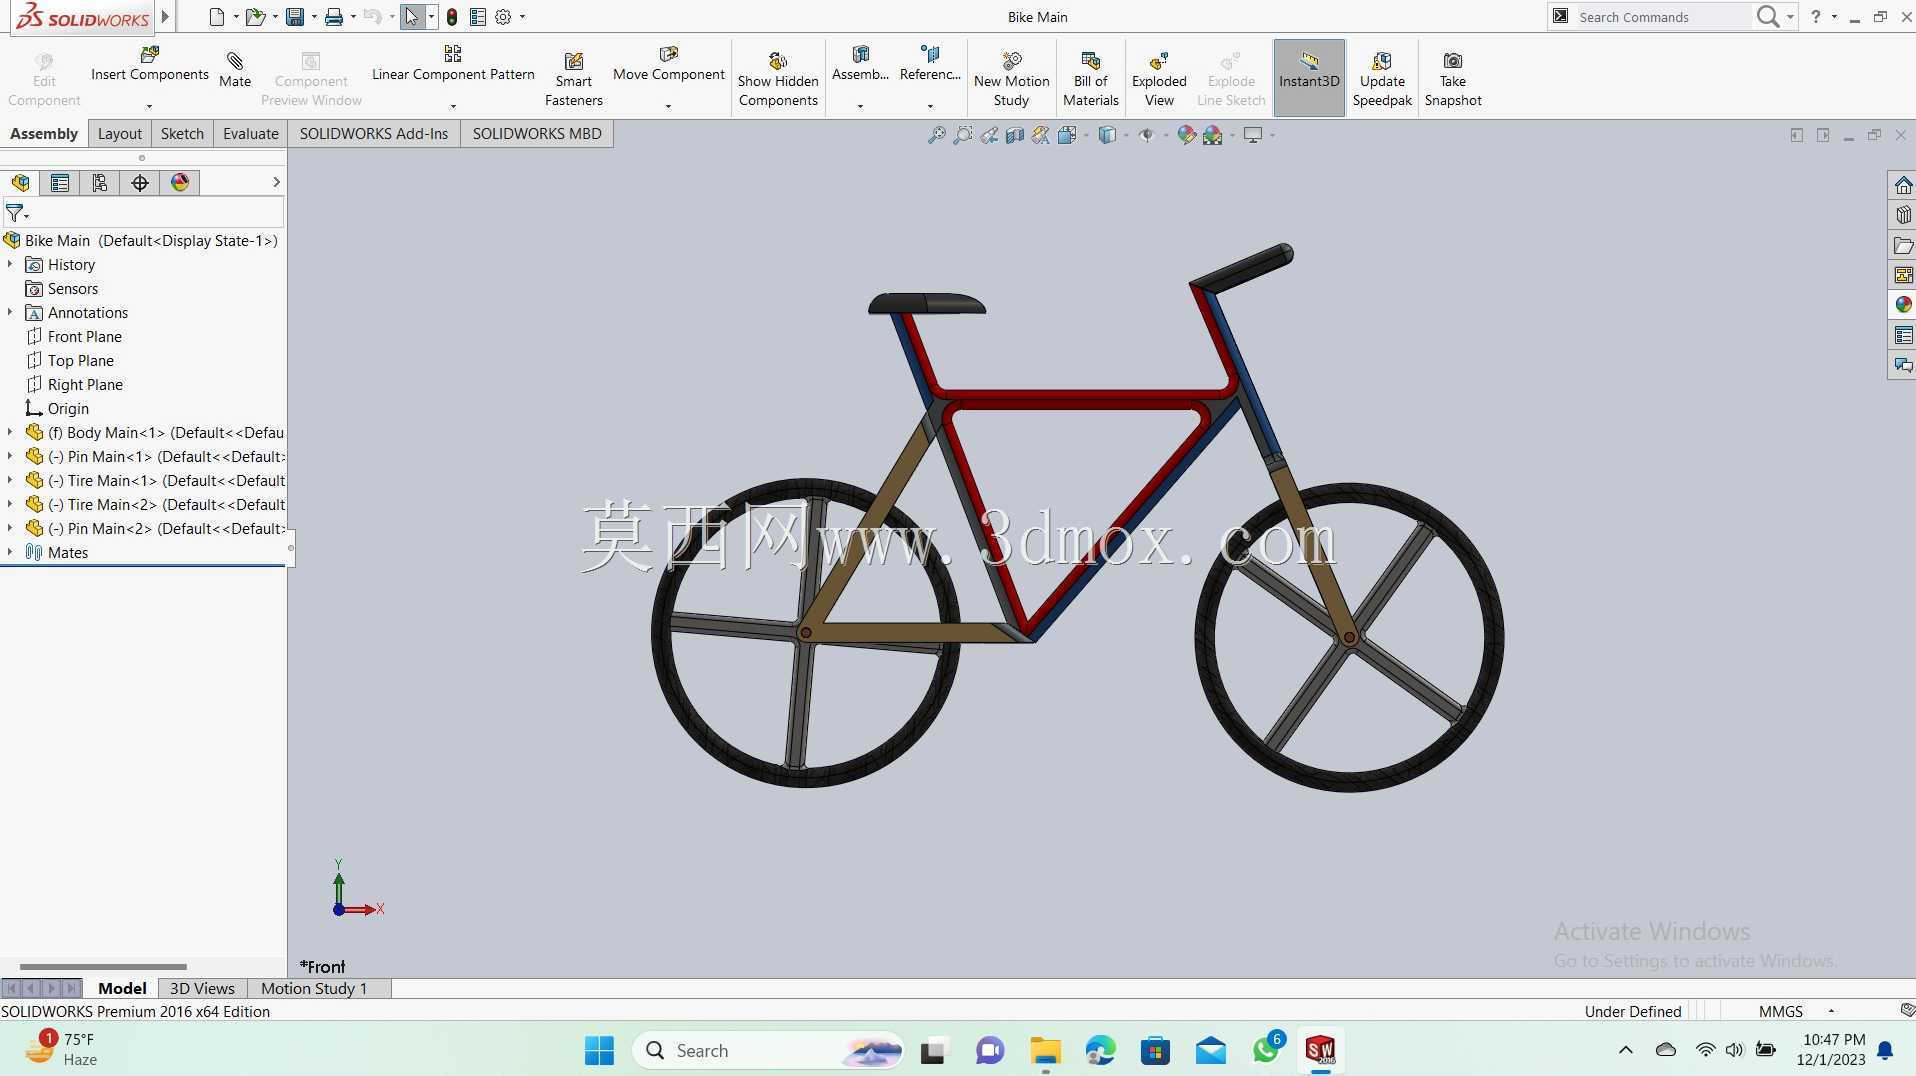Toggle the Select cursor tool

[x=412, y=17]
